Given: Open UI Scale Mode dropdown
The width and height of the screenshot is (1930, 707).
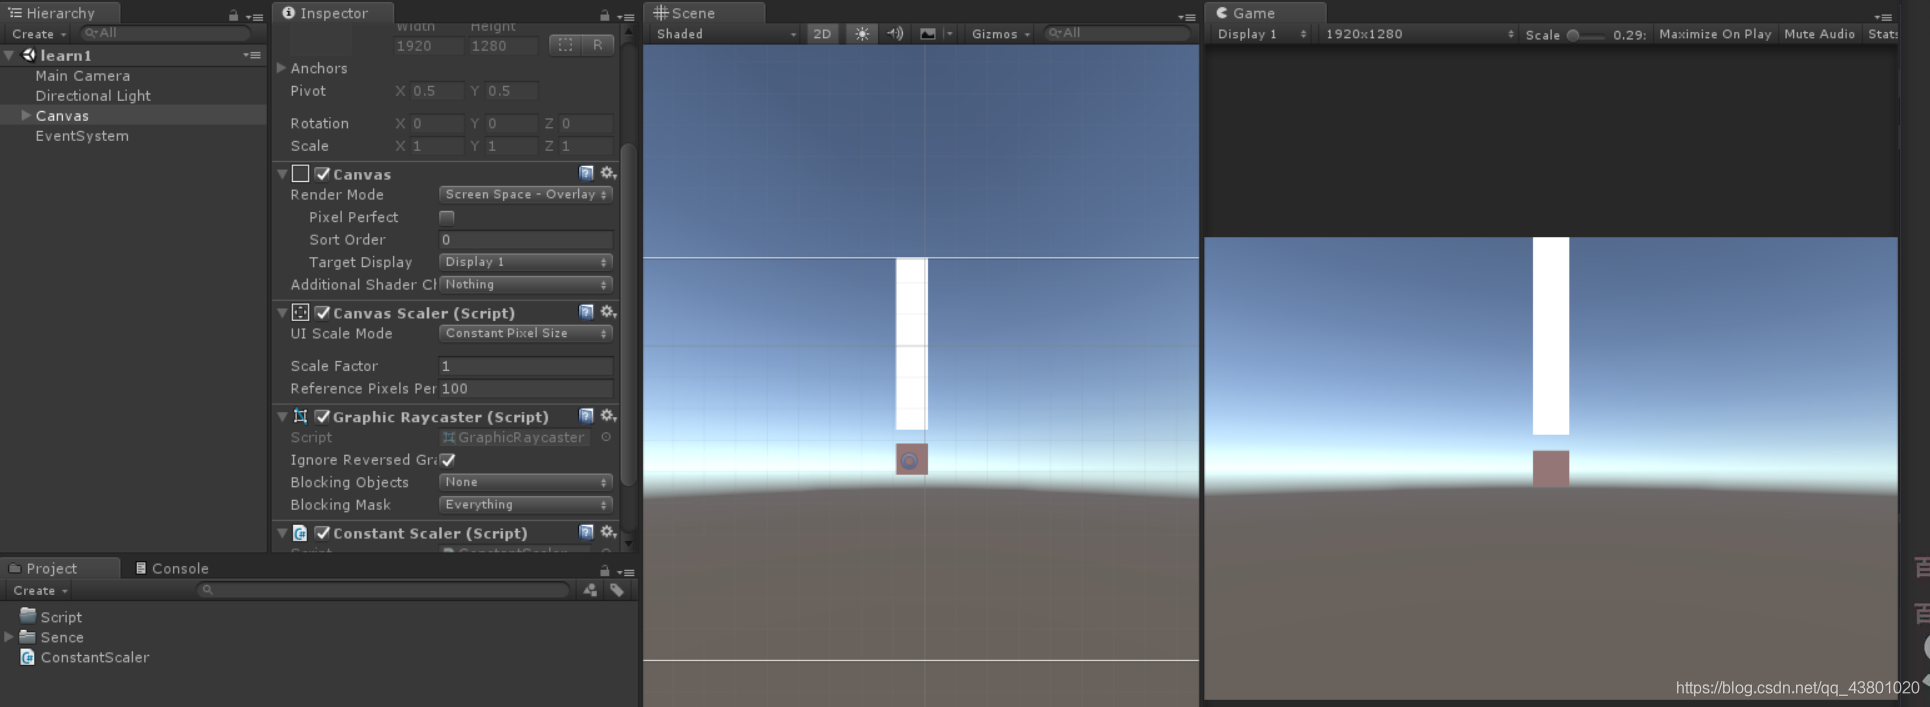Looking at the screenshot, I should pos(525,333).
